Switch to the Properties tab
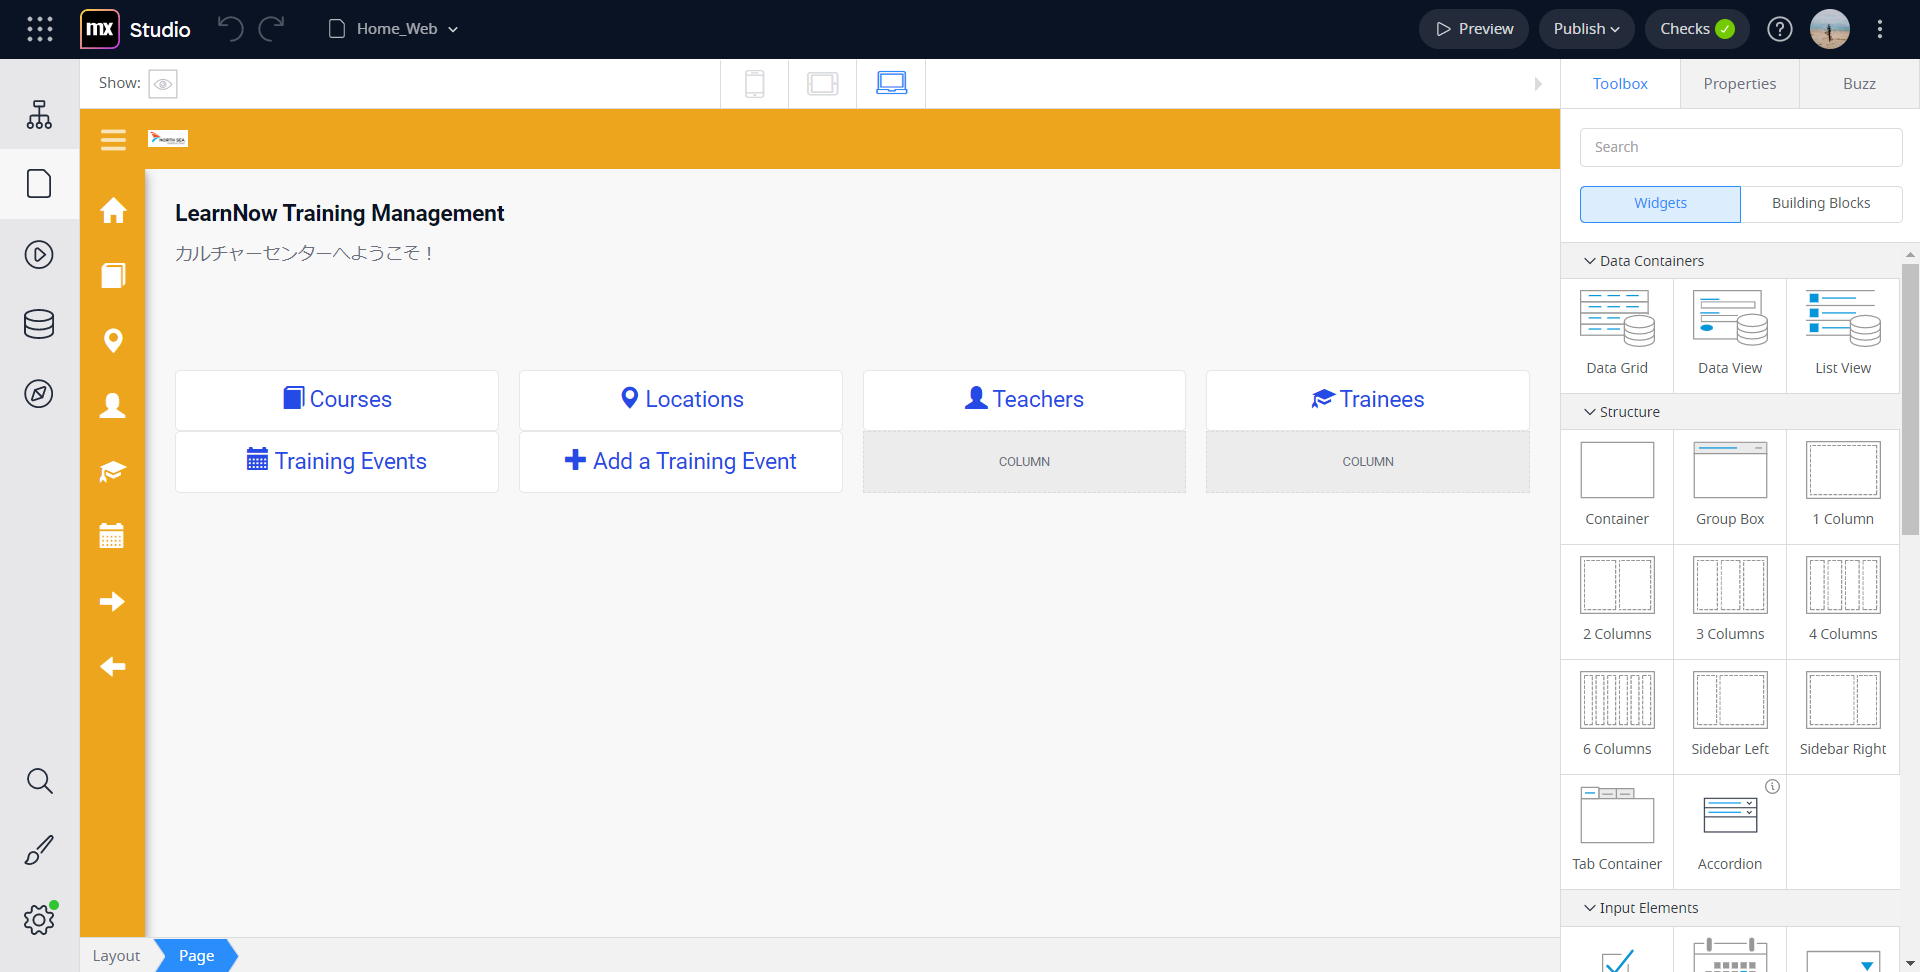Viewport: 1920px width, 972px height. 1739,84
